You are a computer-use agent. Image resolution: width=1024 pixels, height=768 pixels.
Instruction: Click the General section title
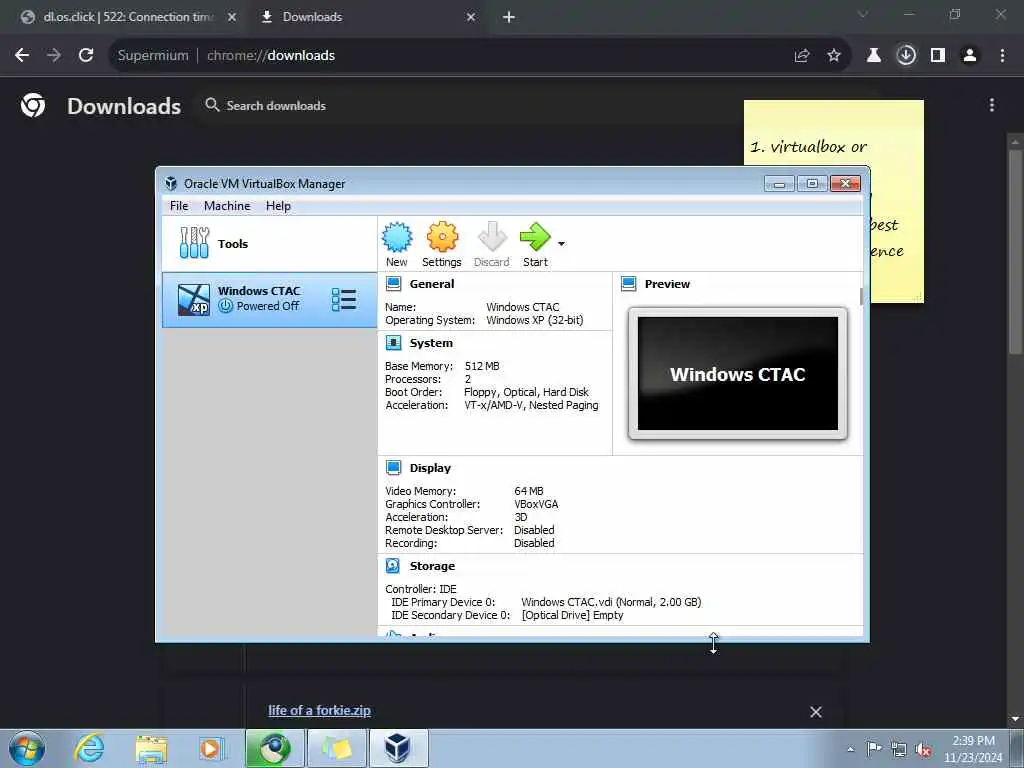[432, 284]
